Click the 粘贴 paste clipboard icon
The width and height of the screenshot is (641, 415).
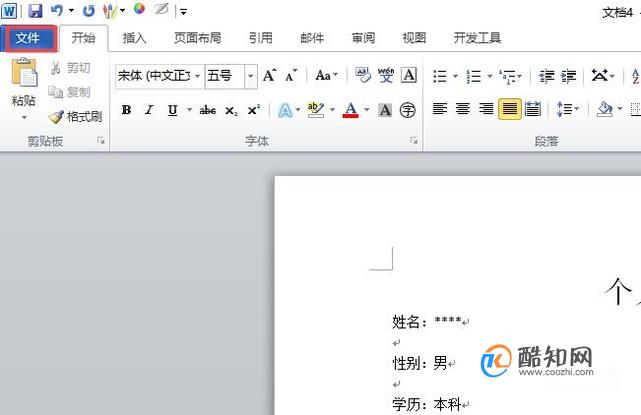pyautogui.click(x=24, y=72)
